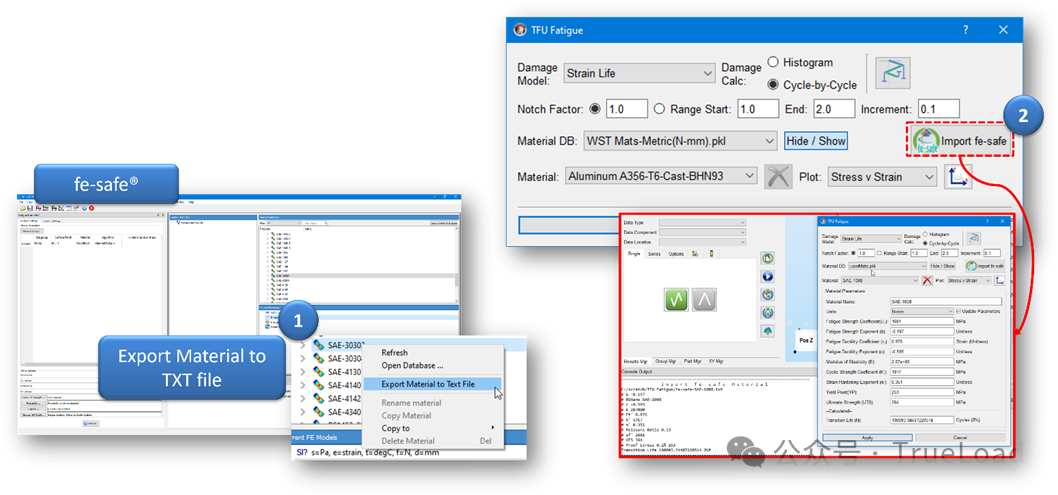Click the plot axes icon in the inset dialog
Screen dimensions: 1058x495
[999, 280]
